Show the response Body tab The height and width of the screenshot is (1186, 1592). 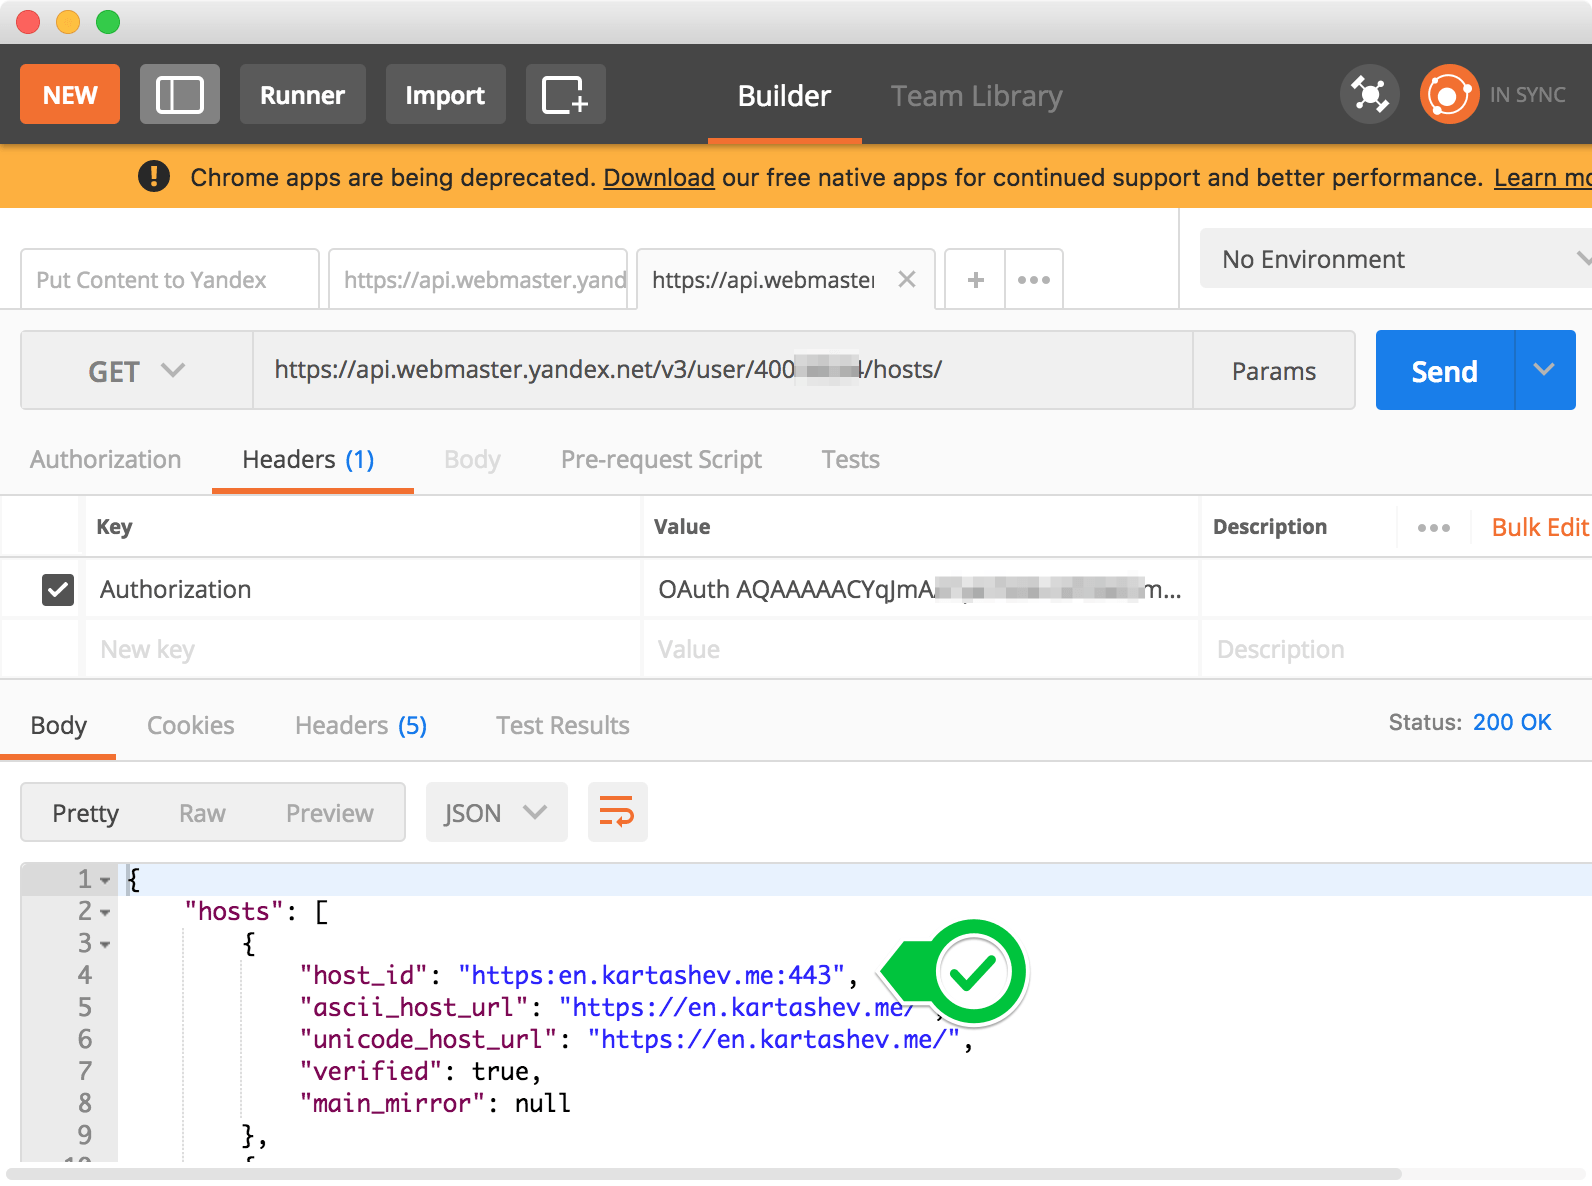click(59, 726)
